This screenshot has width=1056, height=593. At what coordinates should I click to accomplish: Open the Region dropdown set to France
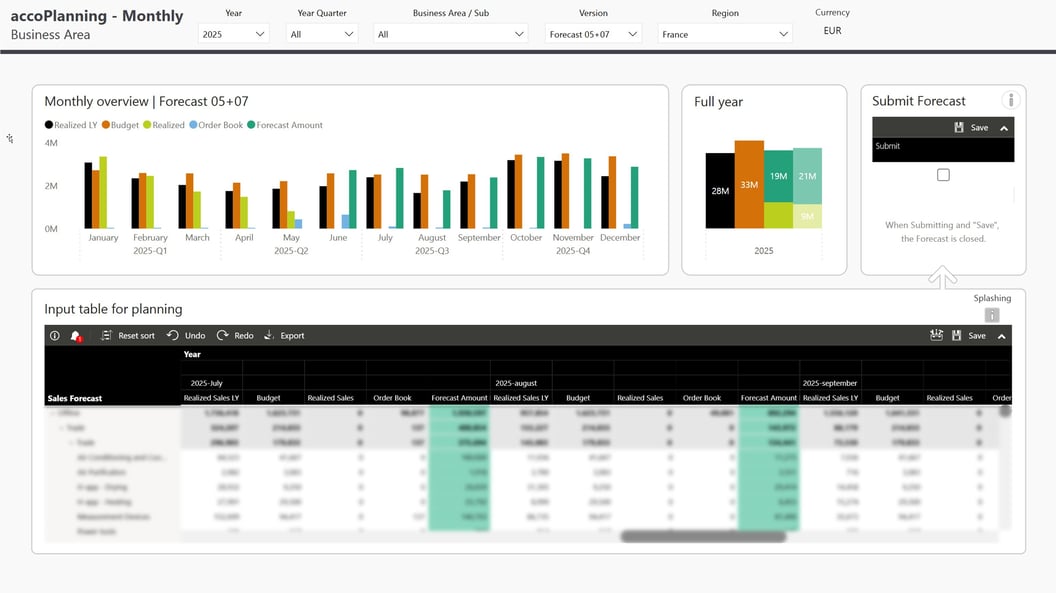pyautogui.click(x=725, y=33)
